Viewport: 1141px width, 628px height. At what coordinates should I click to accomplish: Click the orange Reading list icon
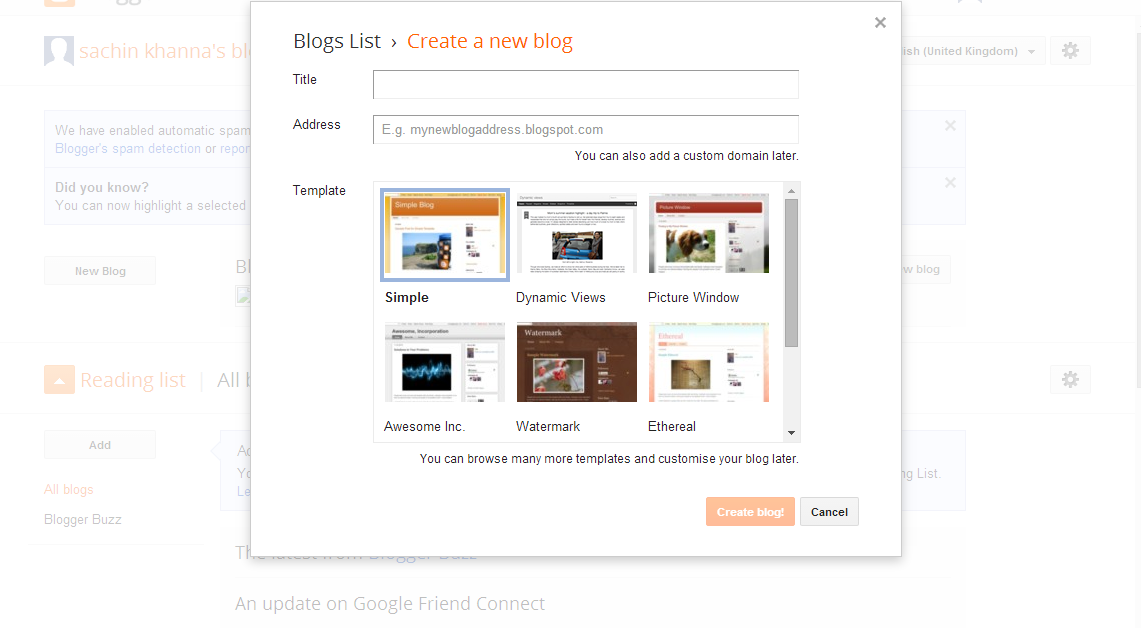click(59, 379)
